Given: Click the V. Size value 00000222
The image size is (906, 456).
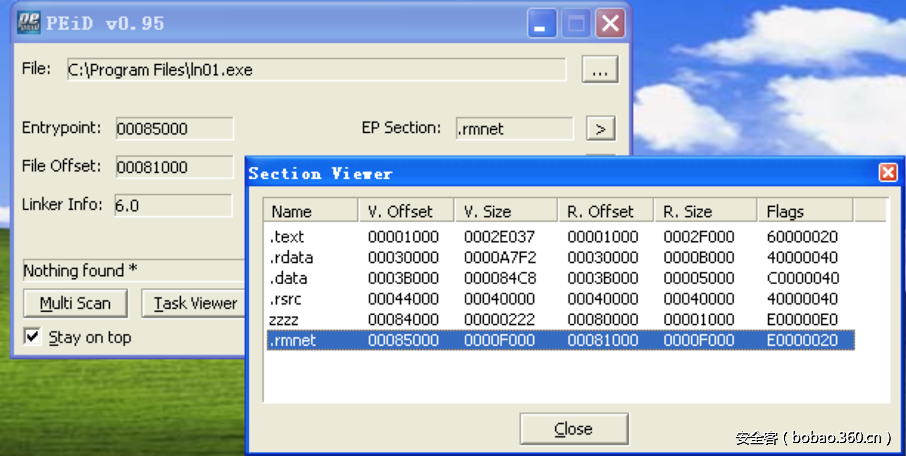Looking at the screenshot, I should [x=499, y=320].
